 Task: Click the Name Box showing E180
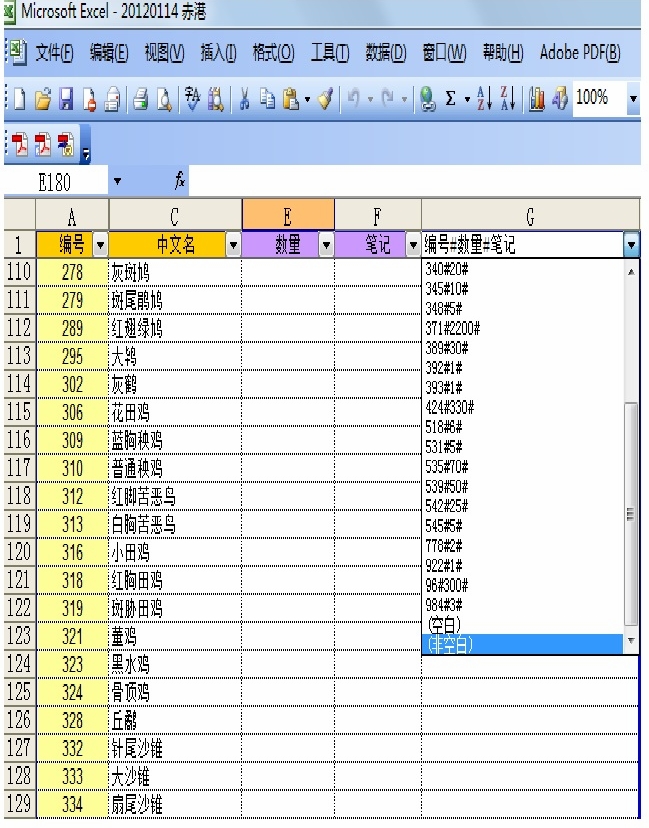click(56, 180)
